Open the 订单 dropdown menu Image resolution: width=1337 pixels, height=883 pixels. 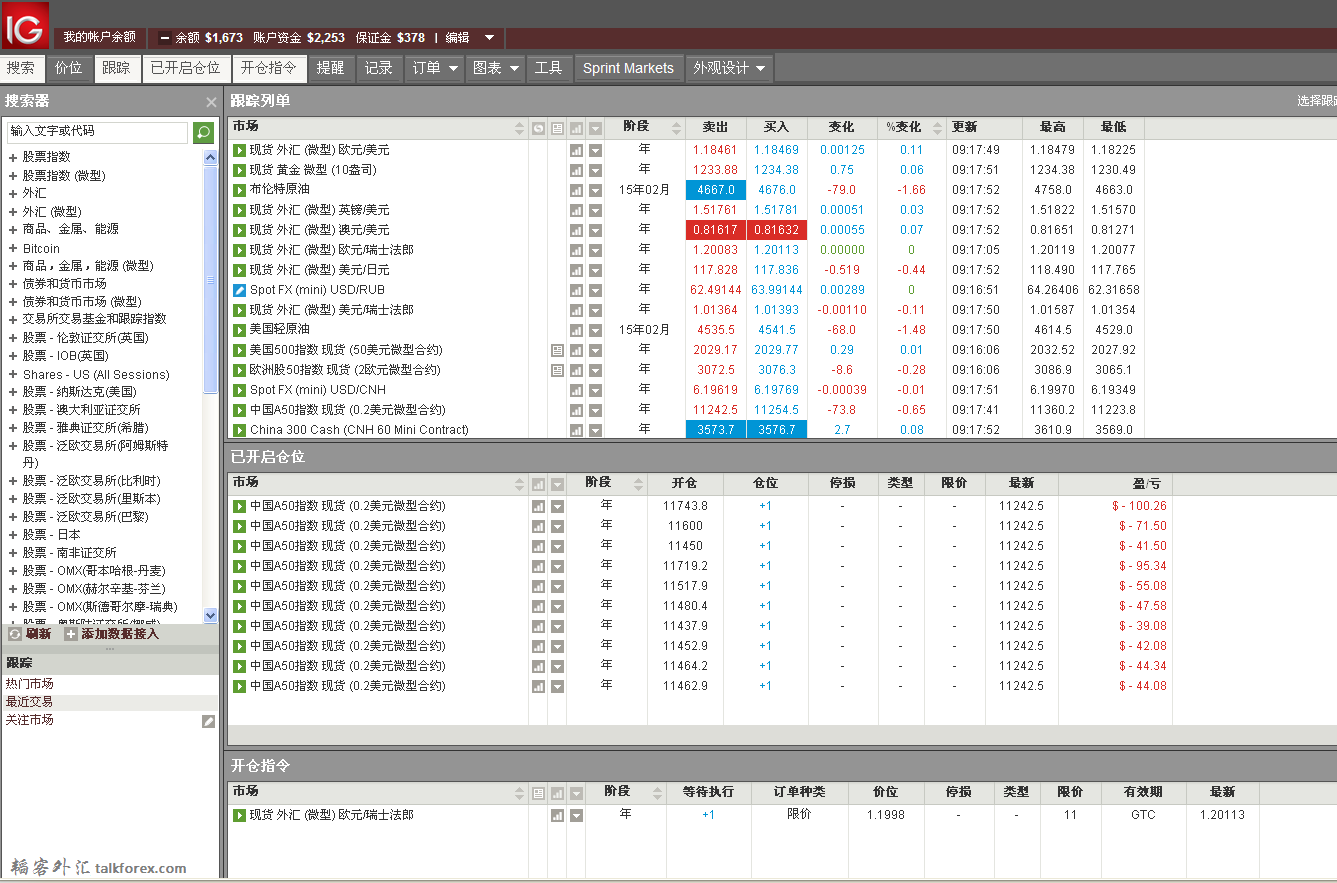tap(434, 68)
